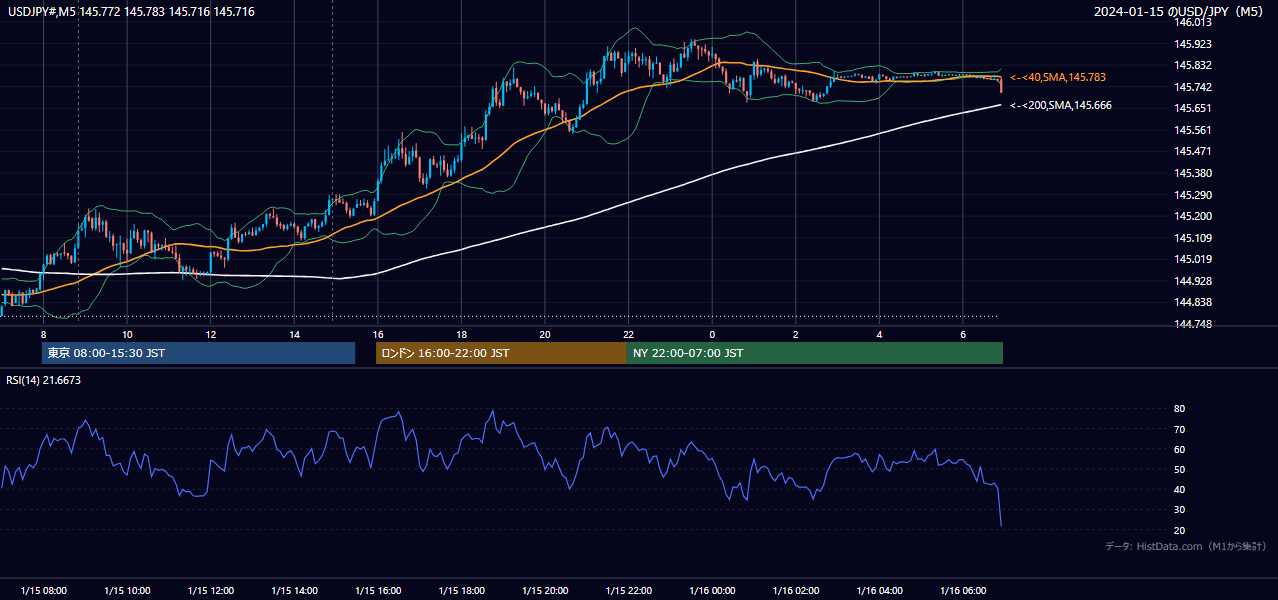Click price axis value 144.748

pyautogui.click(x=1193, y=324)
